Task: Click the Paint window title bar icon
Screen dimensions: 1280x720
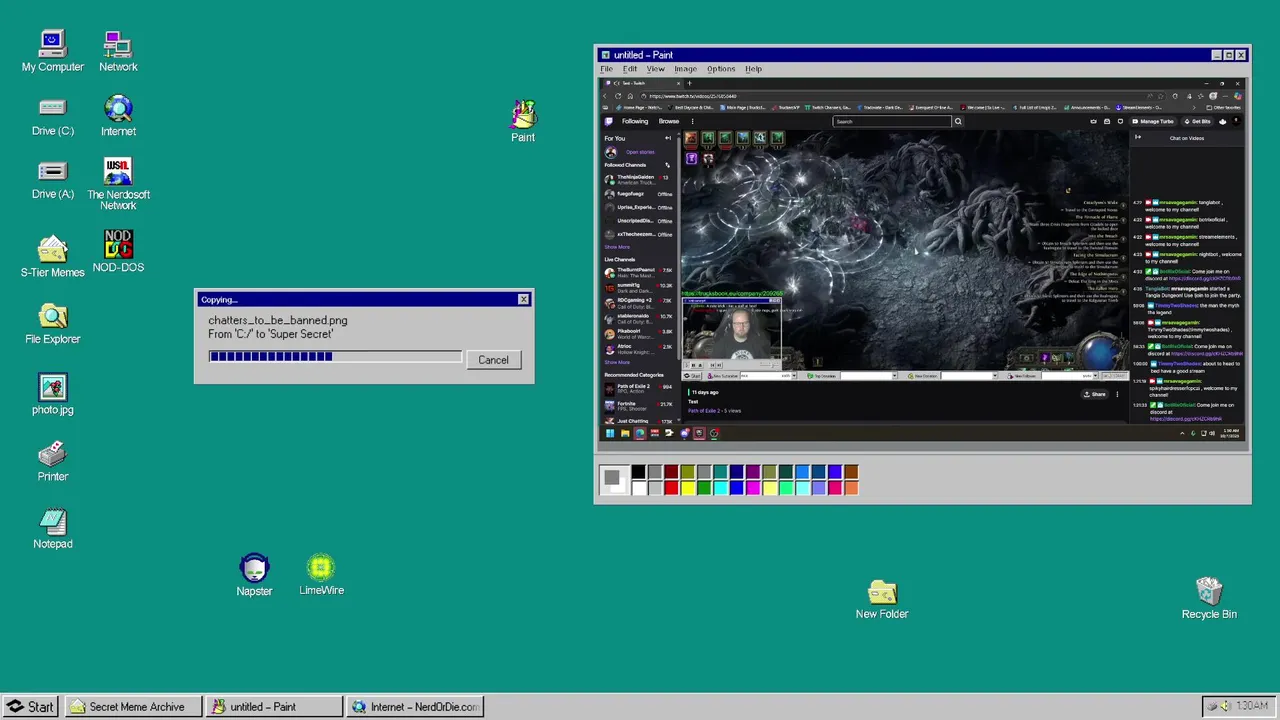Action: click(x=605, y=55)
